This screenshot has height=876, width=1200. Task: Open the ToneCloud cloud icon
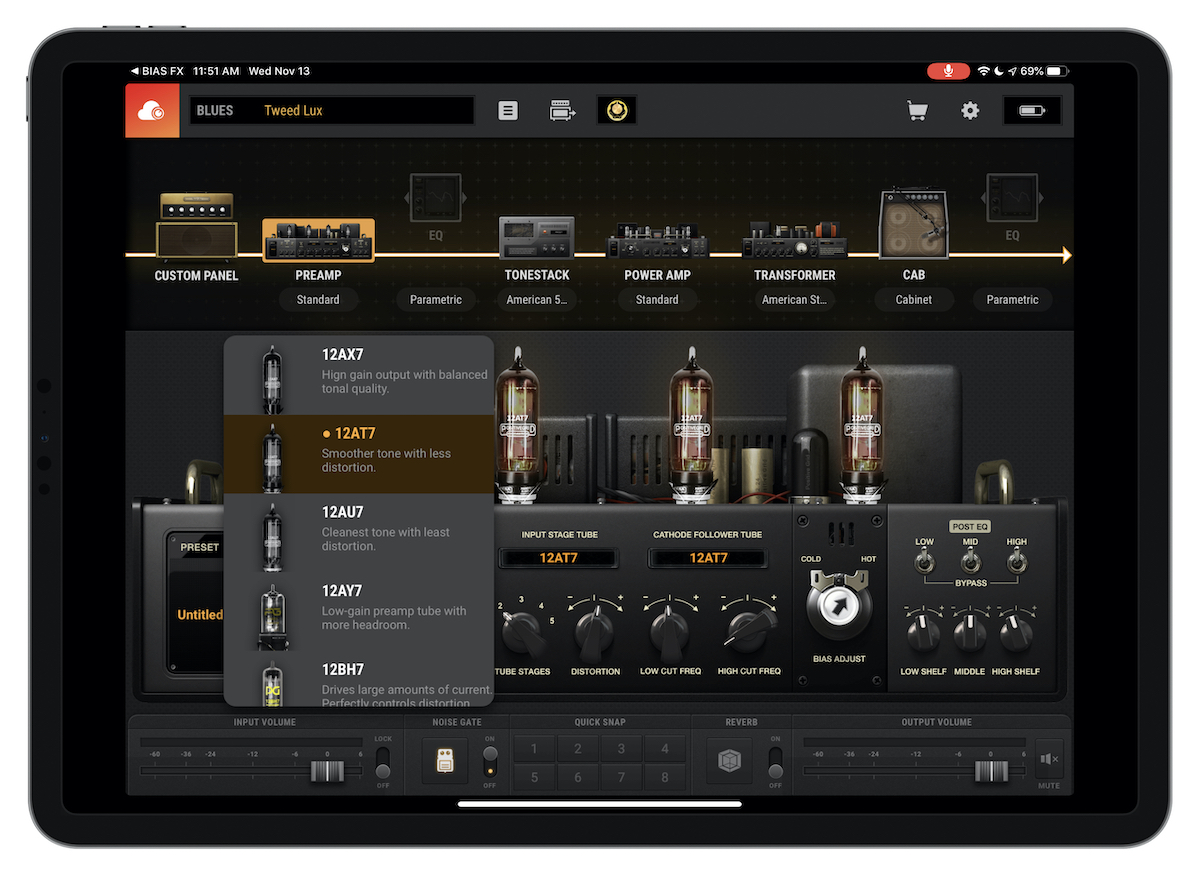152,111
